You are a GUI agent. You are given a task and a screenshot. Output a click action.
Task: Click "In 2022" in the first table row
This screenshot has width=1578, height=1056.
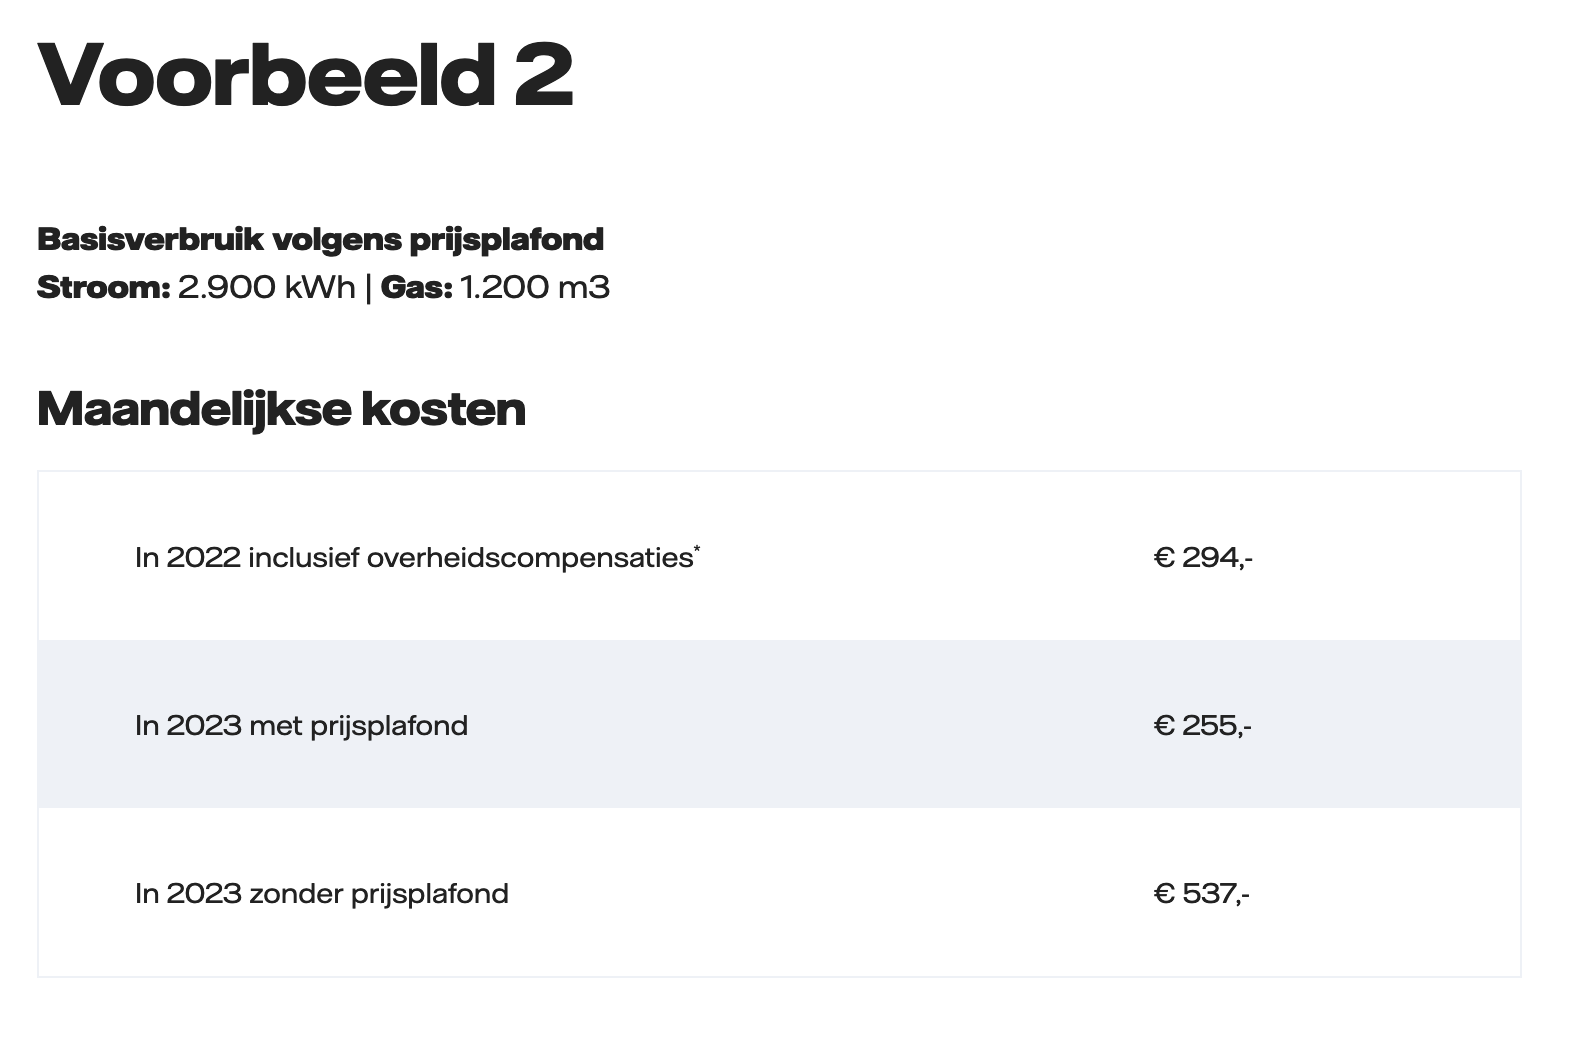(x=188, y=557)
